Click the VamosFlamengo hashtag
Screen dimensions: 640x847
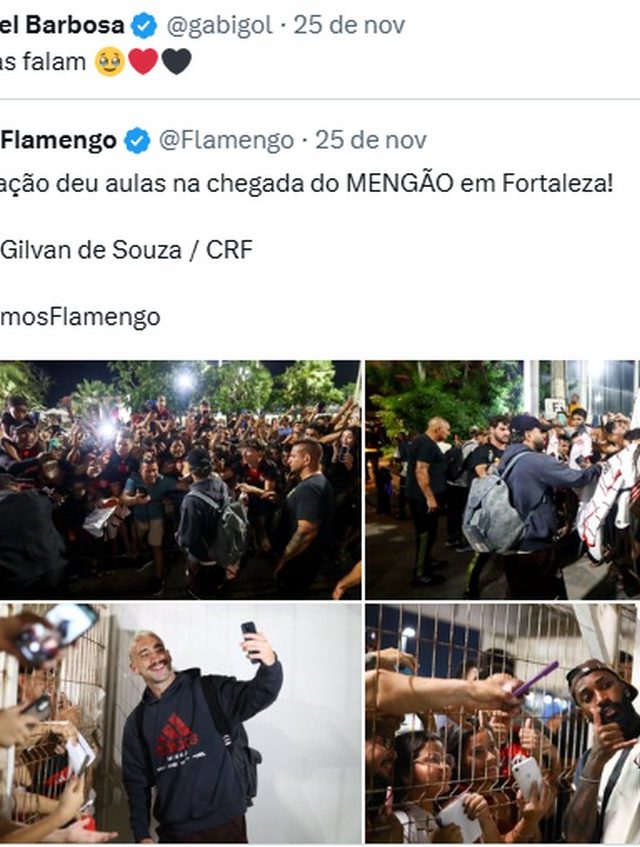[x=80, y=317]
